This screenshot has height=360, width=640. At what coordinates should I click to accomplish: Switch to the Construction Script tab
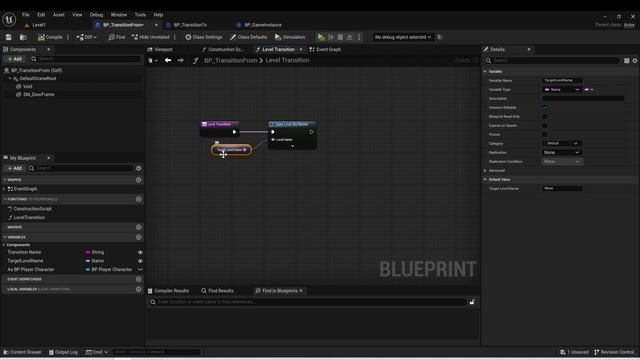[225, 49]
